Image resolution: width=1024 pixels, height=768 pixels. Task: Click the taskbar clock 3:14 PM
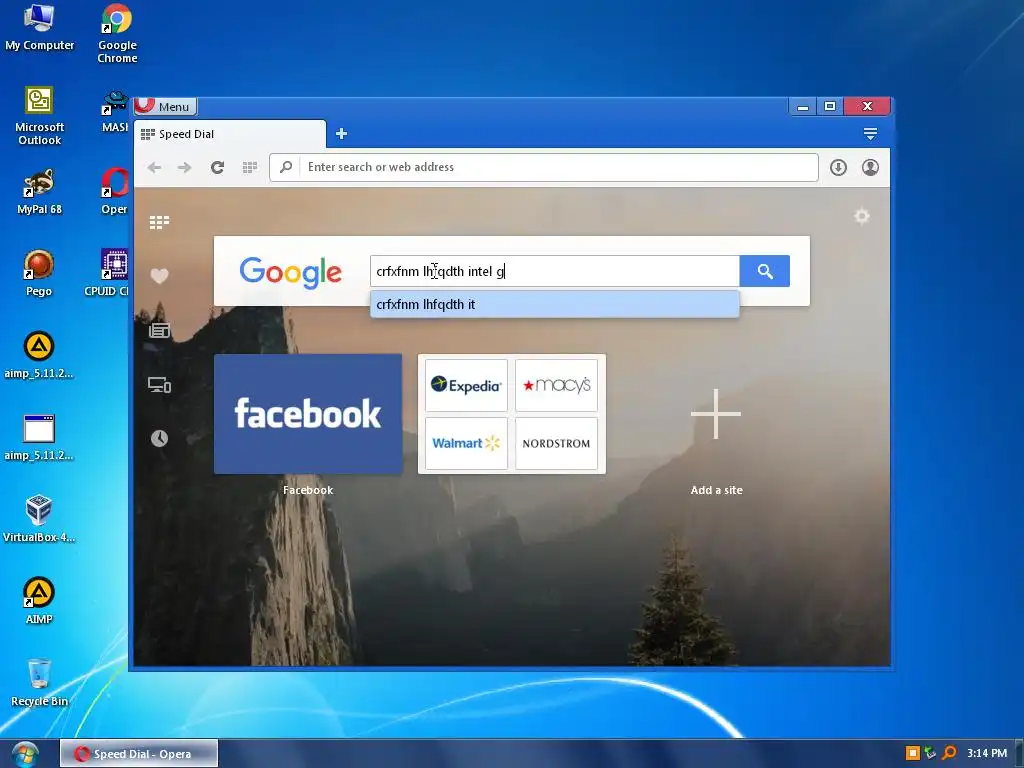pyautogui.click(x=987, y=754)
